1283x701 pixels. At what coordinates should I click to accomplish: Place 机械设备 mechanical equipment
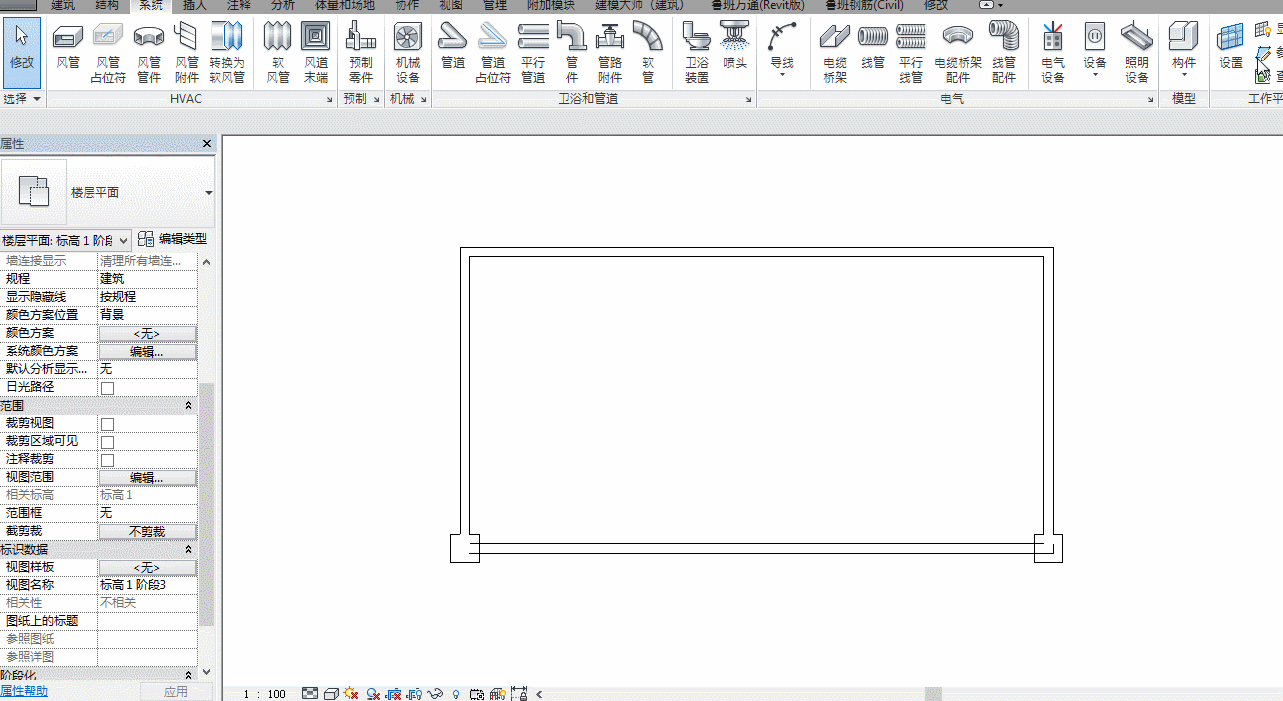[x=408, y=51]
